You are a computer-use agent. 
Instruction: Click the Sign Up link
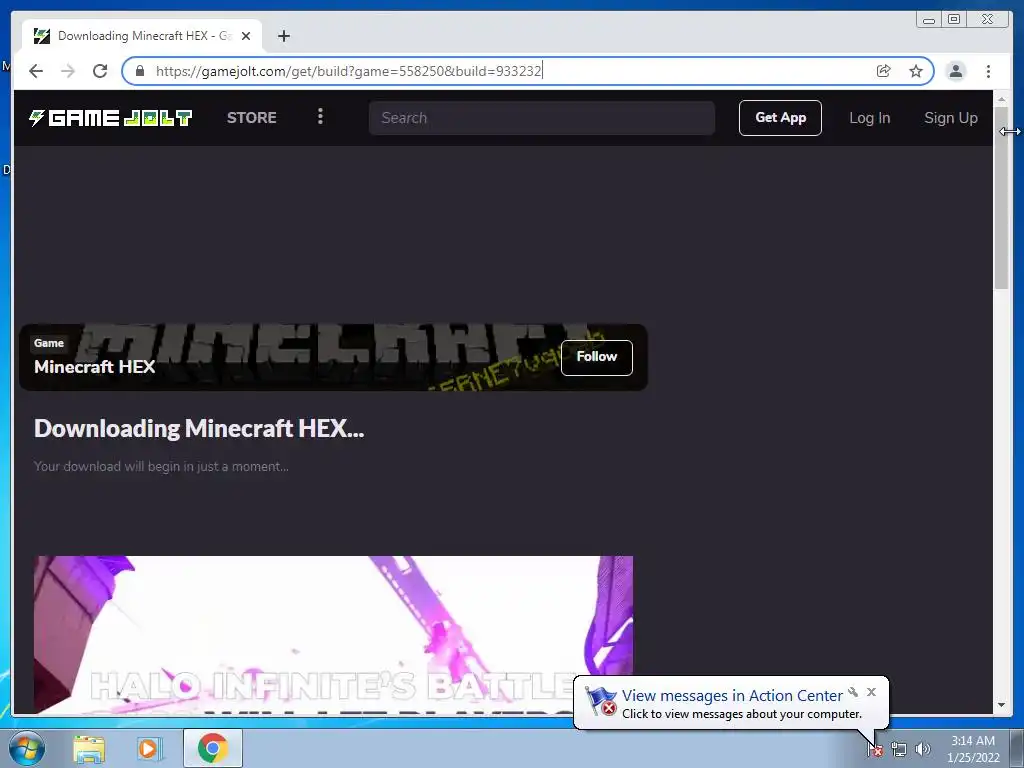click(x=951, y=118)
